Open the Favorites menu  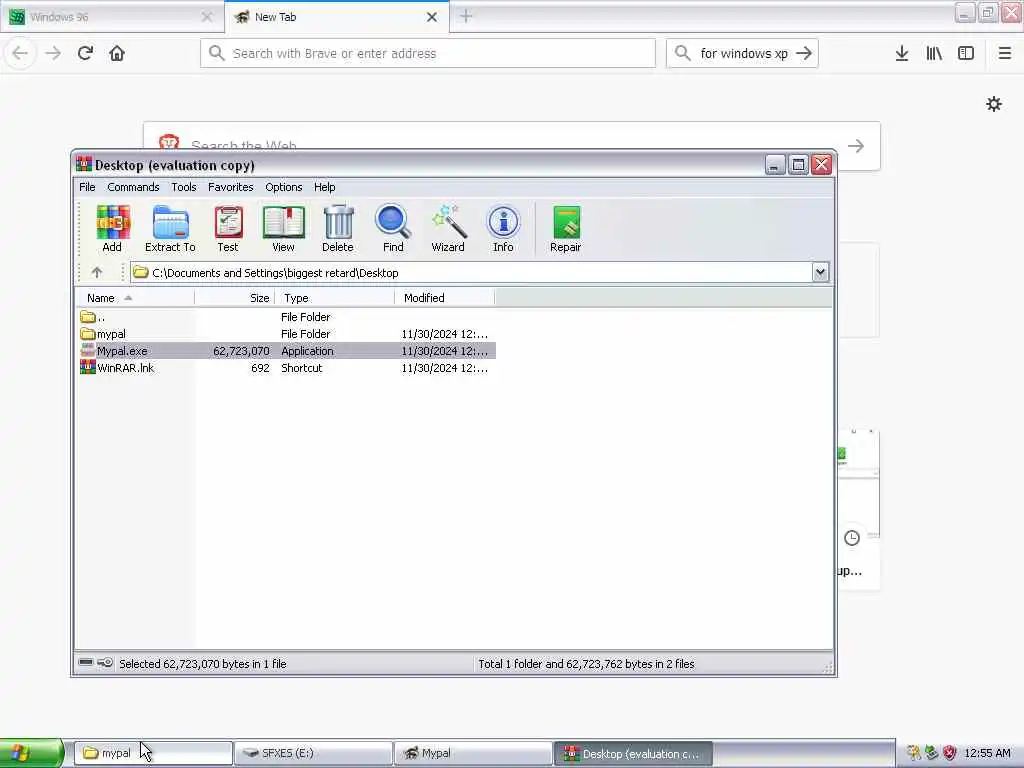click(x=231, y=187)
